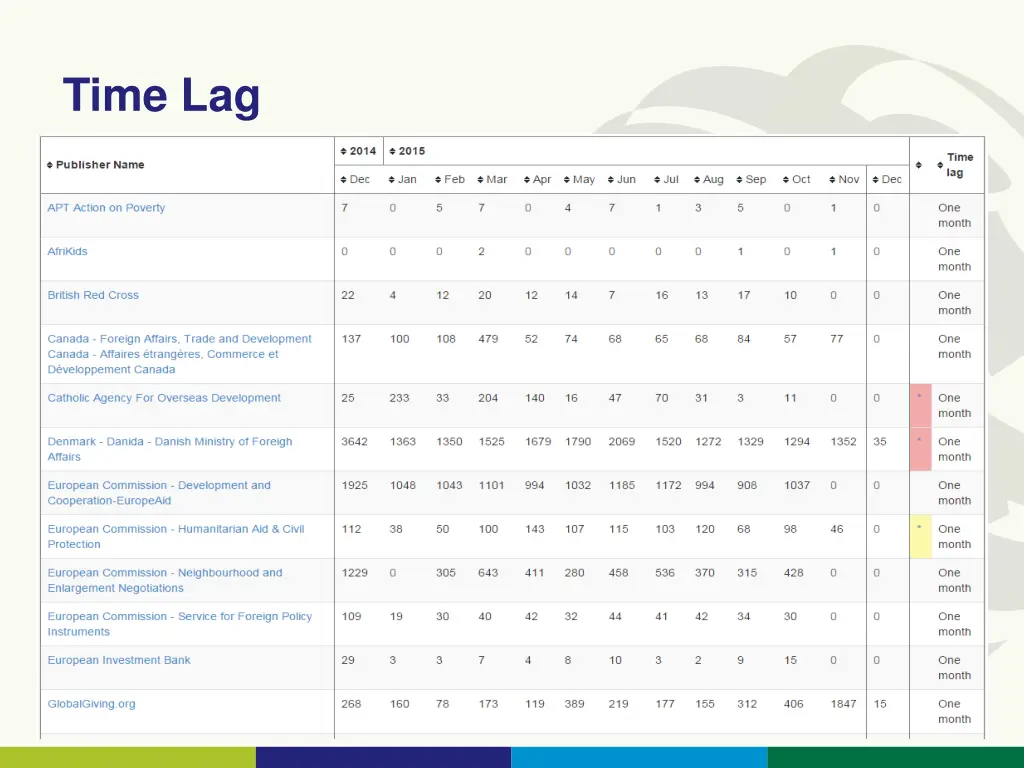Sort by Jan column
Image resolution: width=1024 pixels, height=768 pixels.
tap(402, 180)
